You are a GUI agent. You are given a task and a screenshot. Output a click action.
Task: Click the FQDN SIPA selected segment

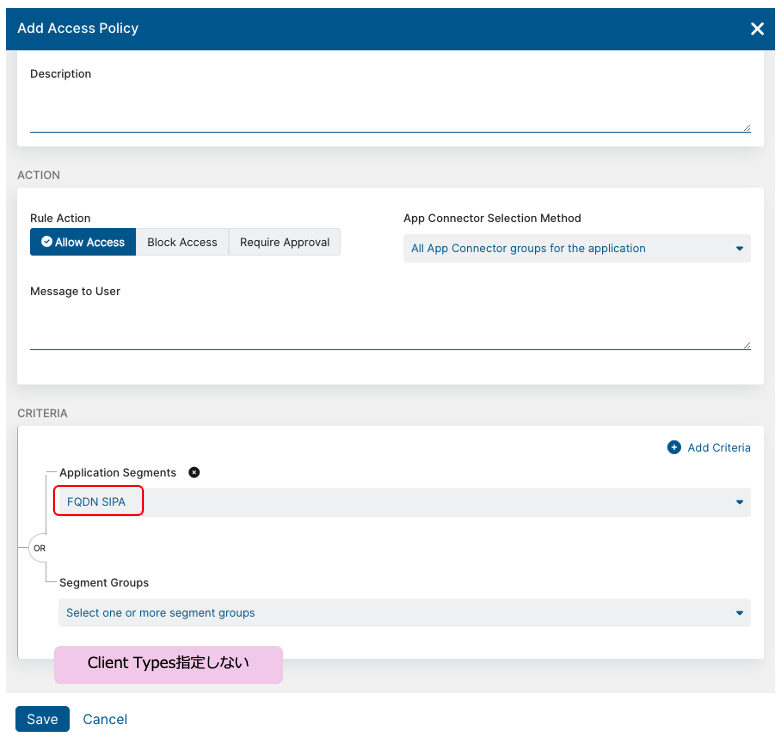pyautogui.click(x=96, y=502)
